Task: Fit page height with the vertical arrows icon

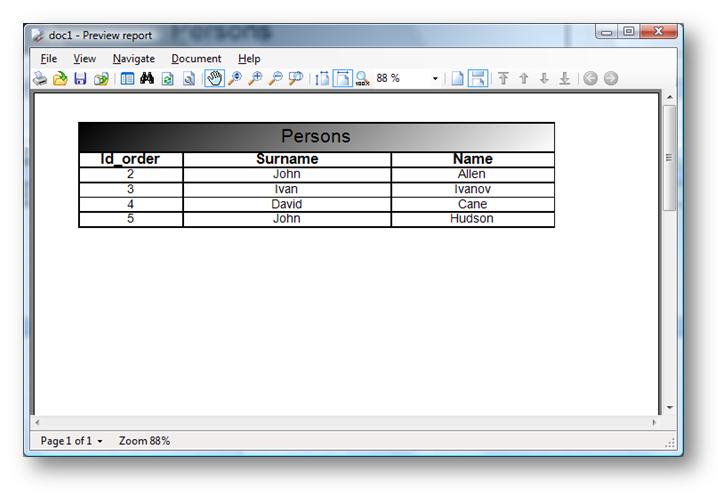Action: pos(322,79)
